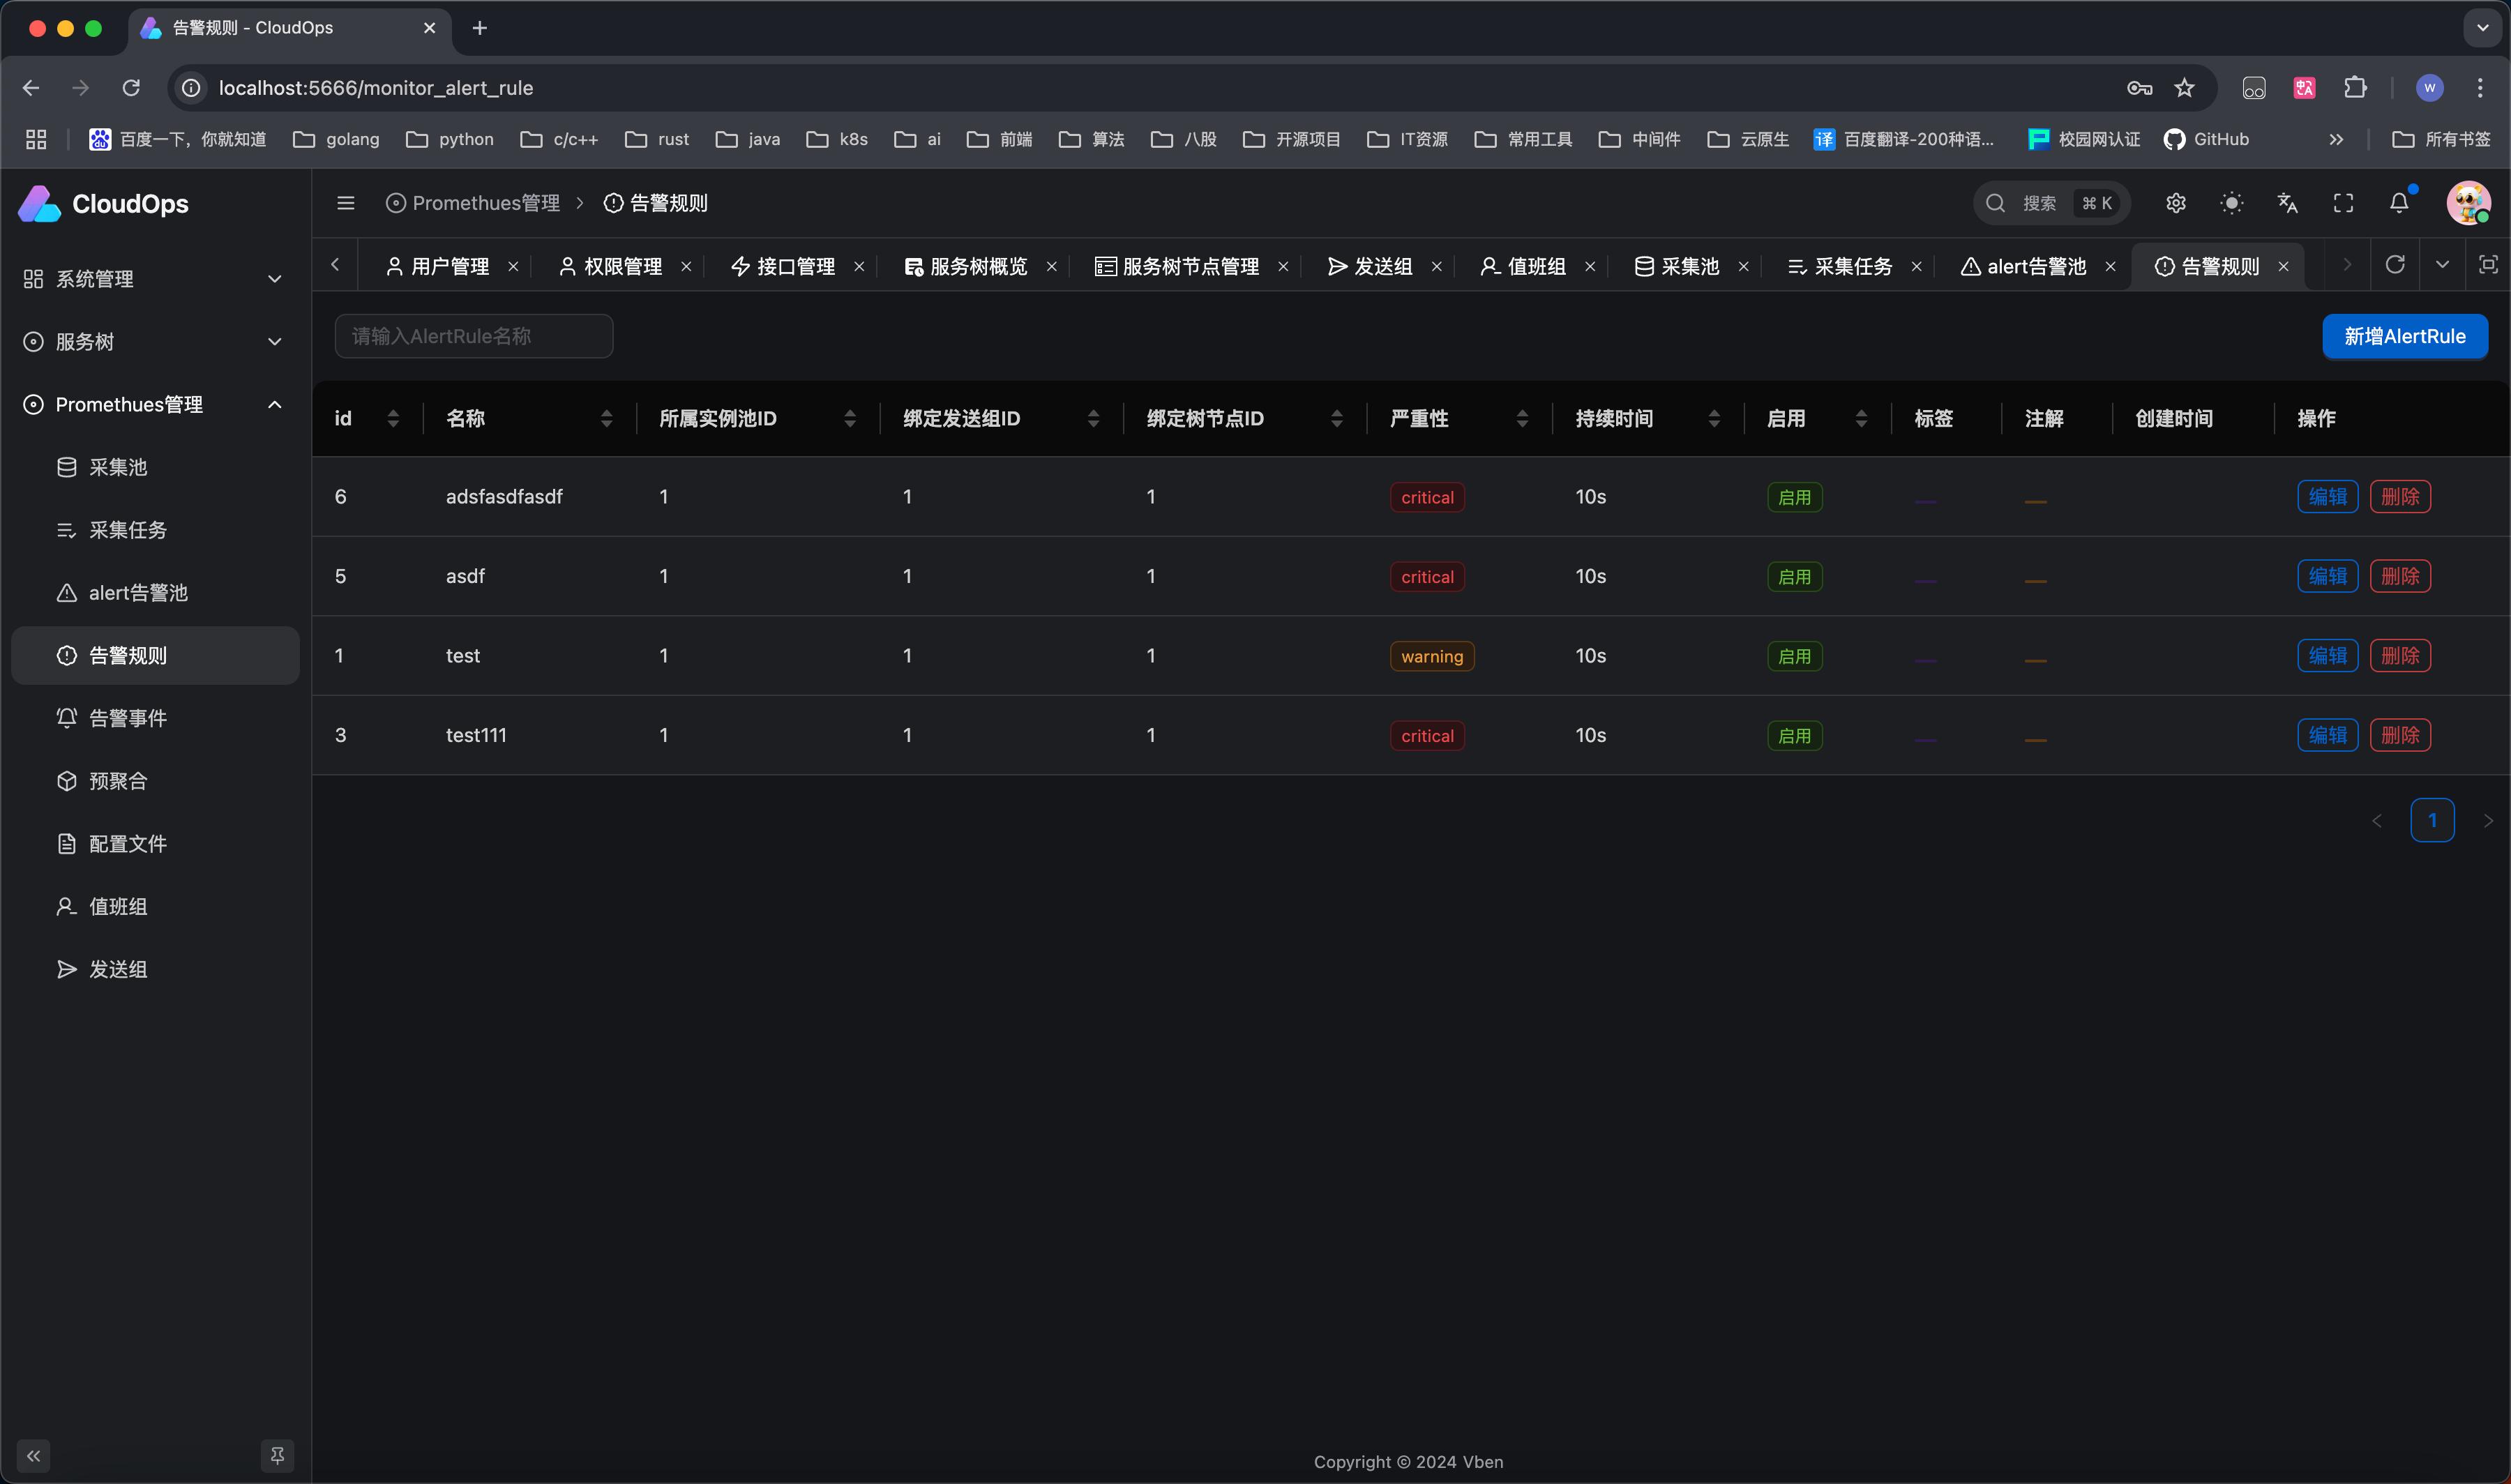Open the golang bookmarks folder

click(336, 139)
